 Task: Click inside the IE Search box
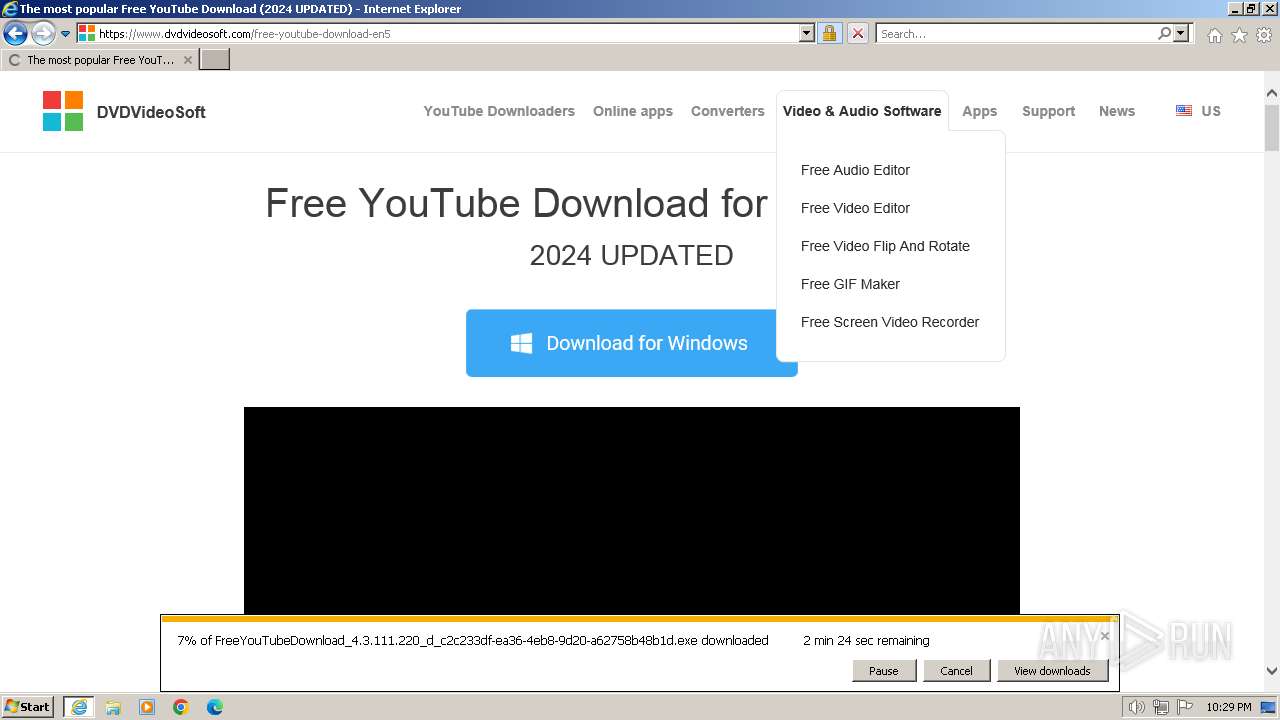(x=1016, y=33)
